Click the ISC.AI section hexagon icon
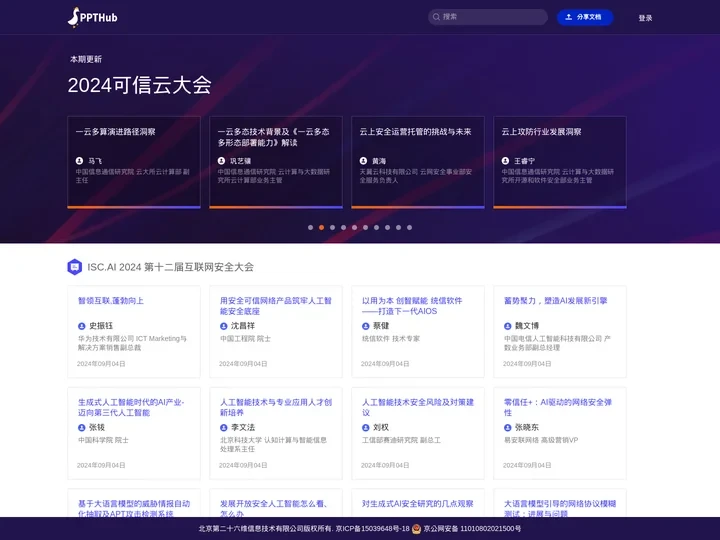Viewport: 720px width, 540px height. point(74,267)
